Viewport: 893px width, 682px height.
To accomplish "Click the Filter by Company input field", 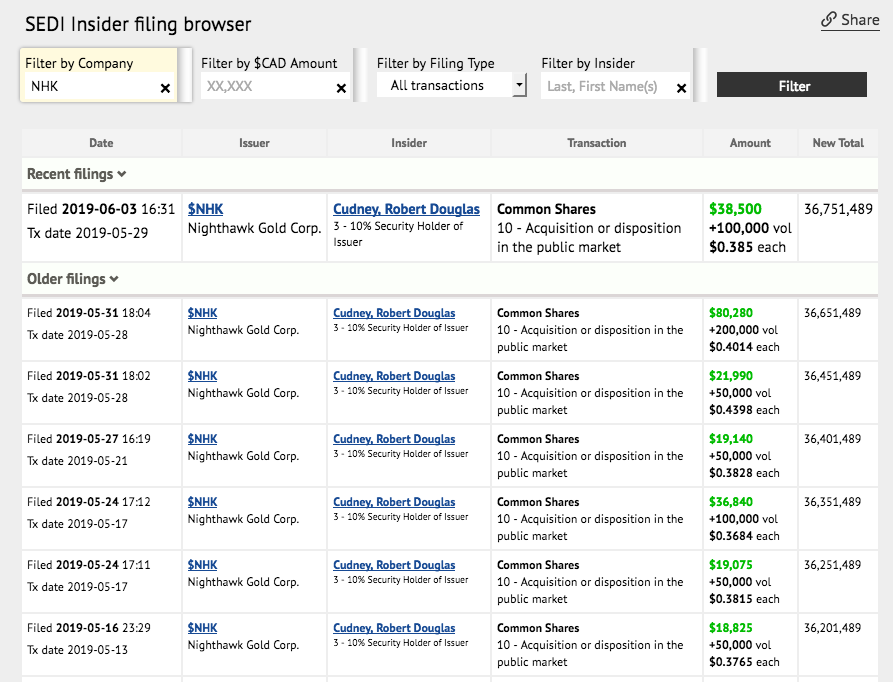I will [90, 87].
